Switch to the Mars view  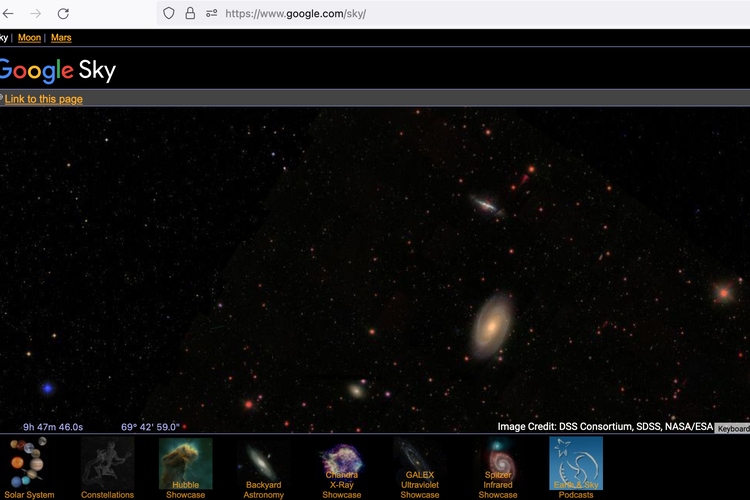coord(61,38)
